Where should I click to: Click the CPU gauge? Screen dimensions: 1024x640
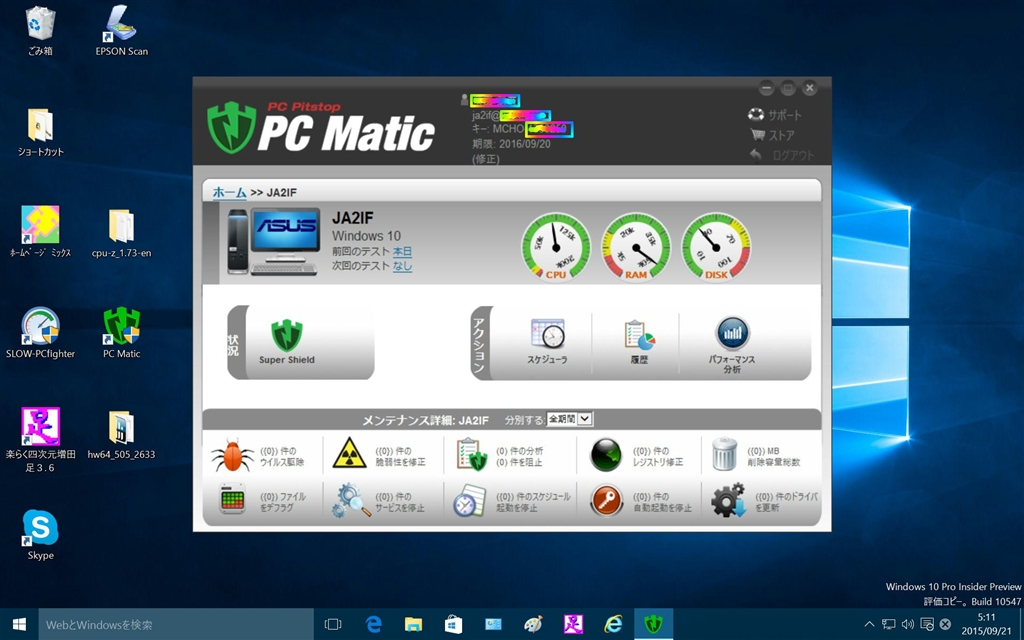tap(556, 248)
